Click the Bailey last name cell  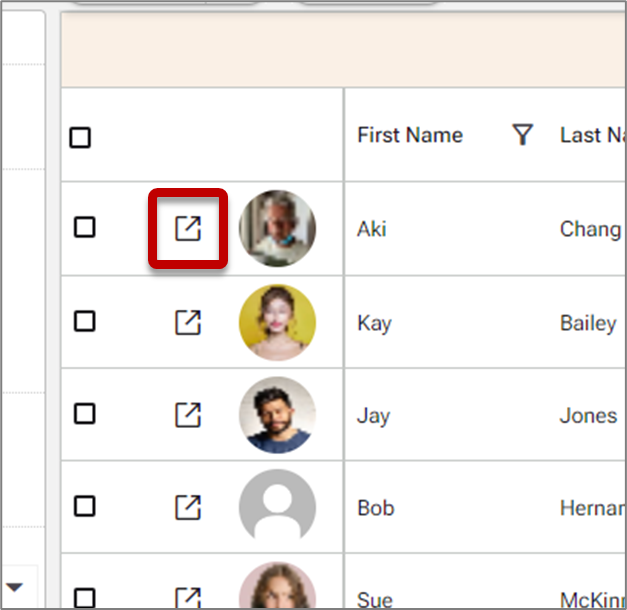point(588,323)
